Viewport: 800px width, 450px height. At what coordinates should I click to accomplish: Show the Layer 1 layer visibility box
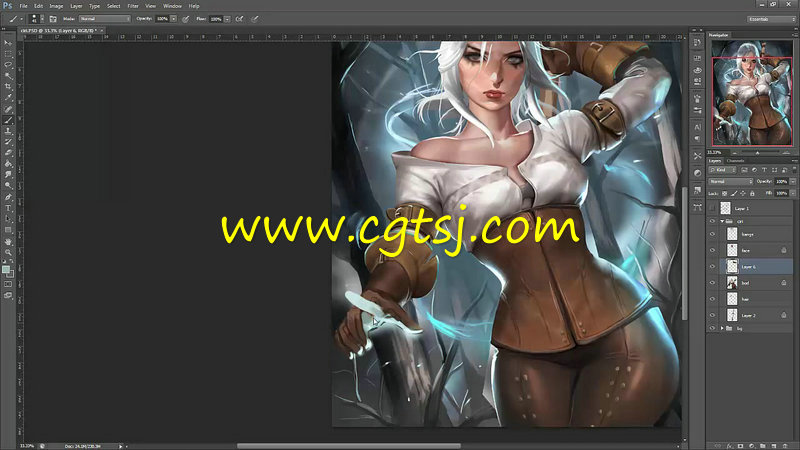pyautogui.click(x=712, y=208)
